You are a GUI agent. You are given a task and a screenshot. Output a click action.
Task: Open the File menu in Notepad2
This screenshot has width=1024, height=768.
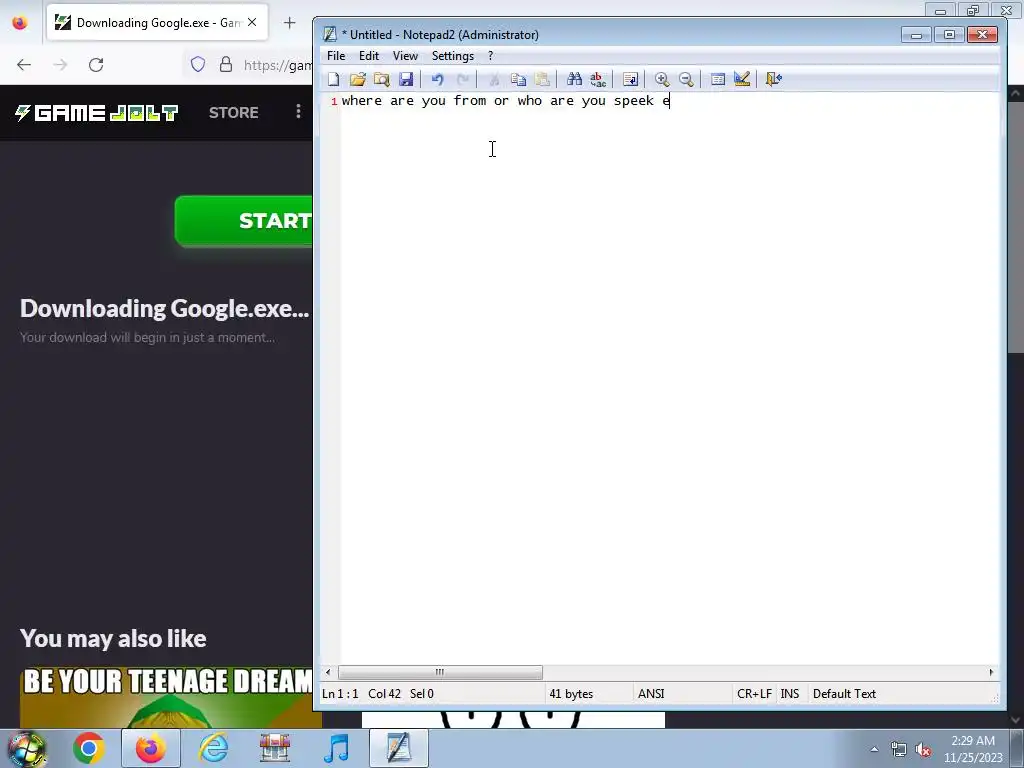[336, 56]
